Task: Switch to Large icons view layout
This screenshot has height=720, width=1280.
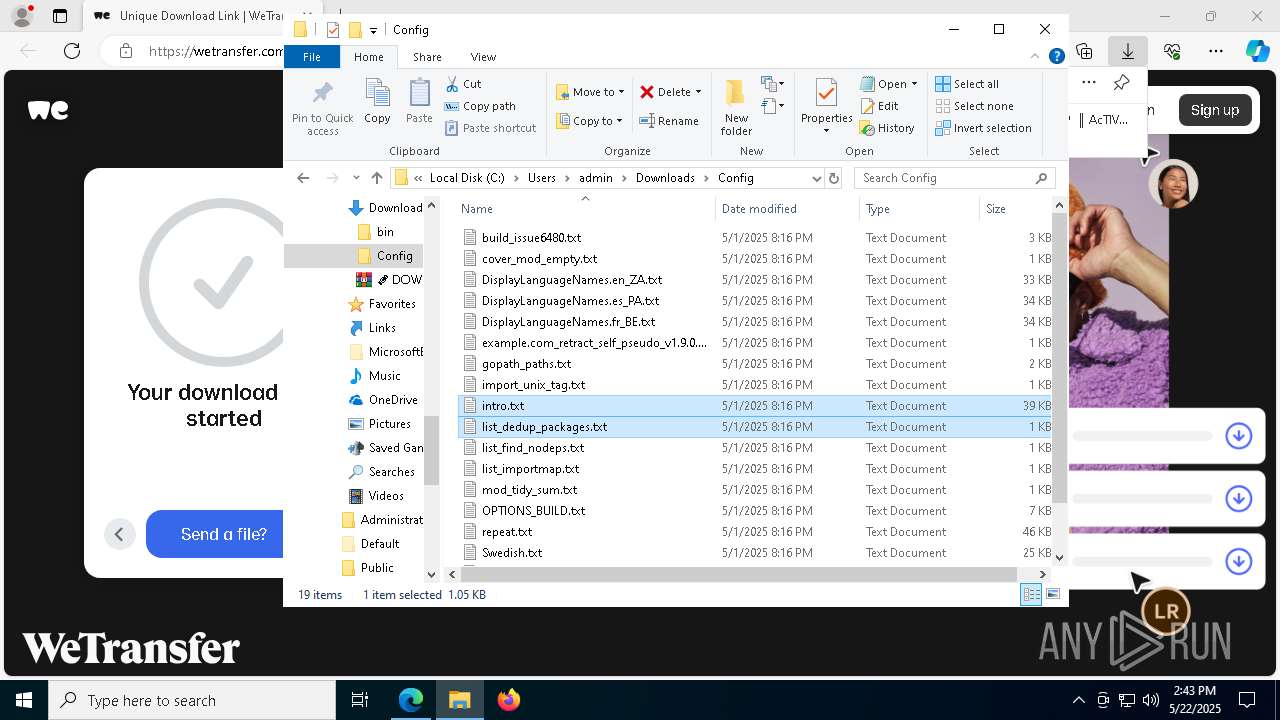Action: coord(1053,595)
